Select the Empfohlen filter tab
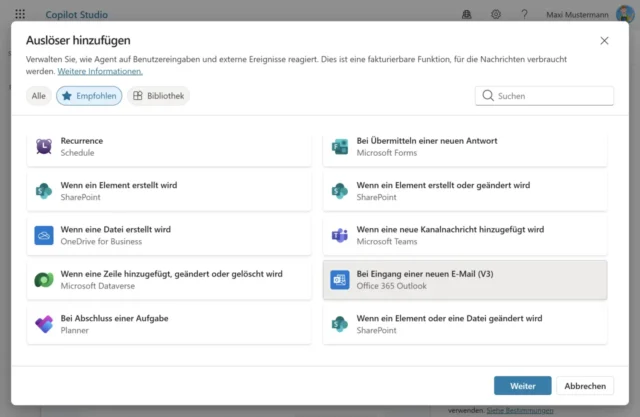 (88, 96)
